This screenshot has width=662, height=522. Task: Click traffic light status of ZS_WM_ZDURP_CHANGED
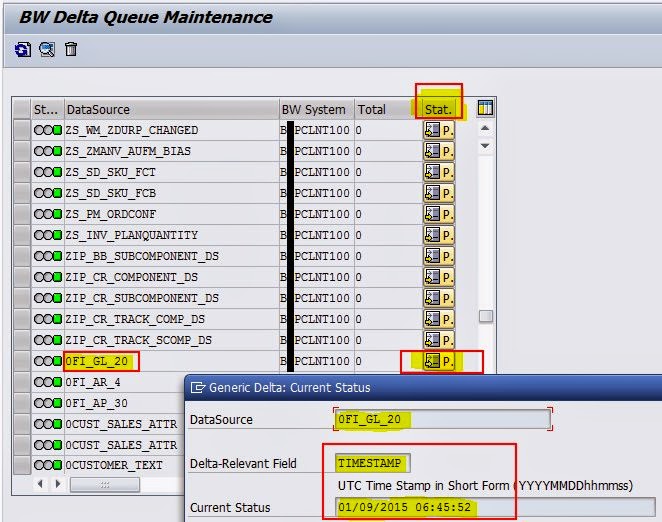[48, 130]
